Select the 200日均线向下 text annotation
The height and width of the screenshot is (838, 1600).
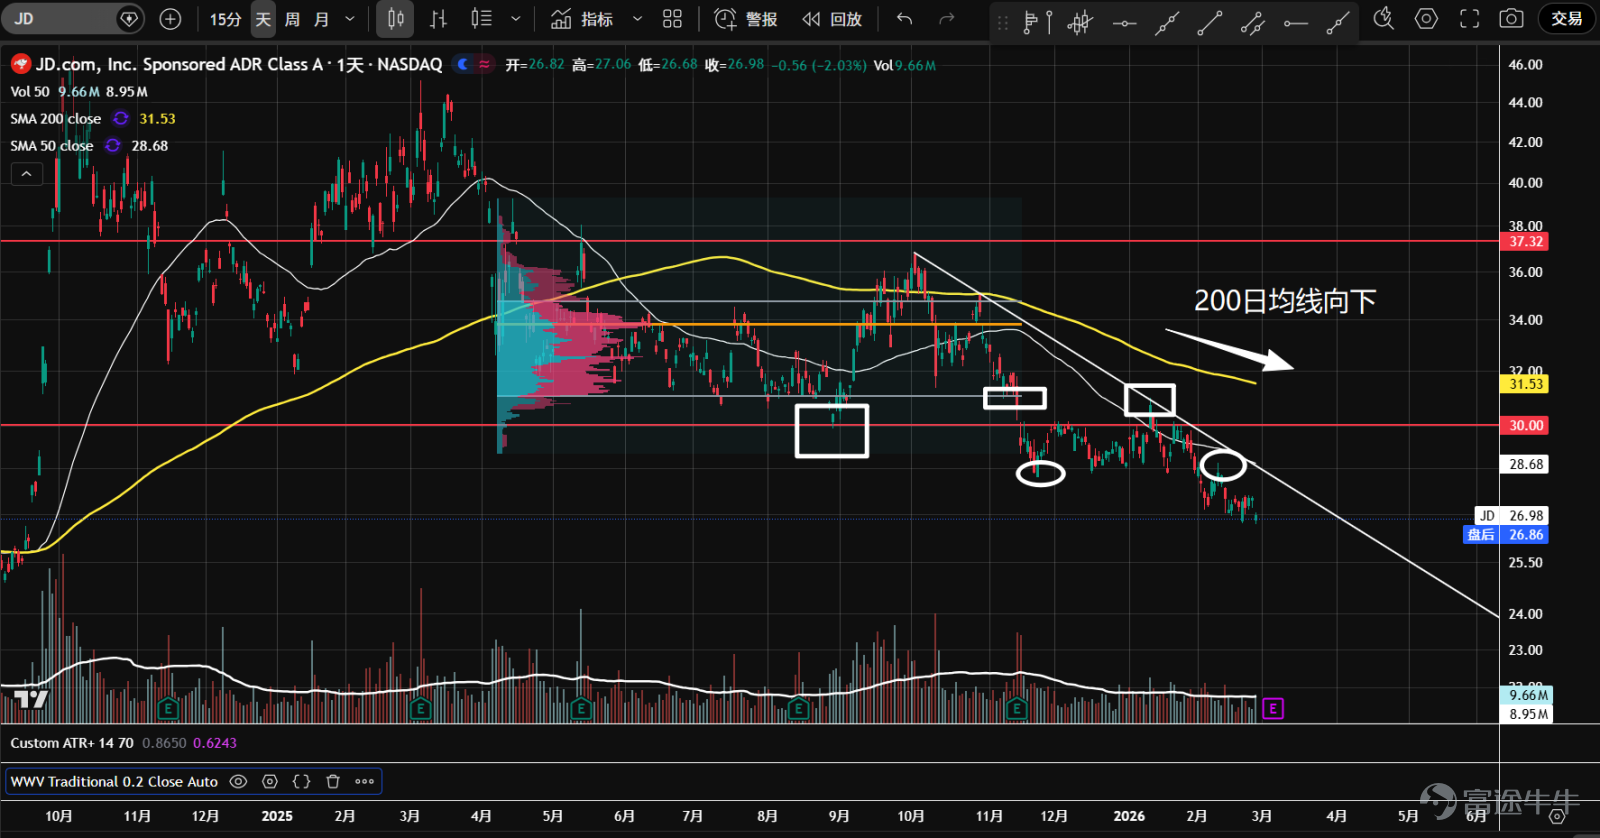1285,301
